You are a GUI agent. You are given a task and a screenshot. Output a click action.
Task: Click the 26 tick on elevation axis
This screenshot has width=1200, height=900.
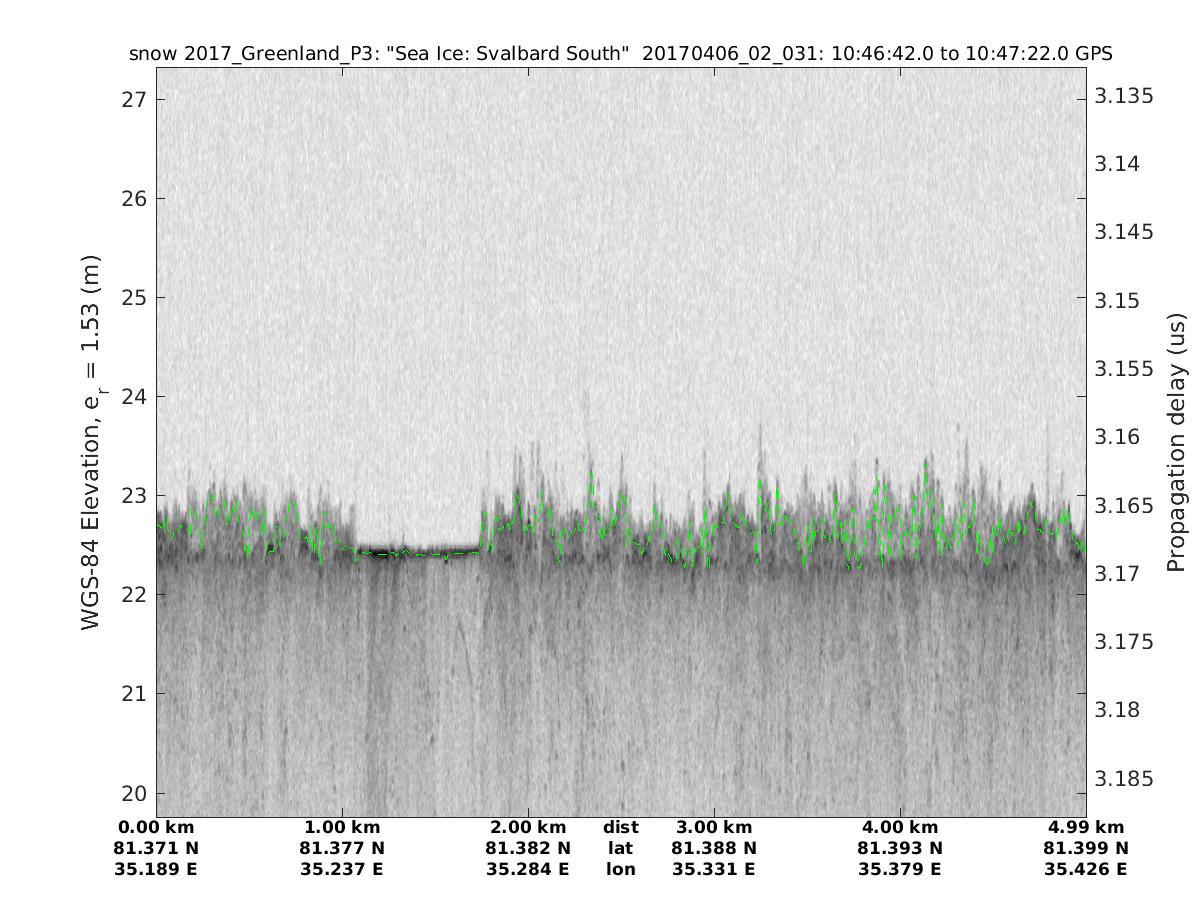(134, 198)
